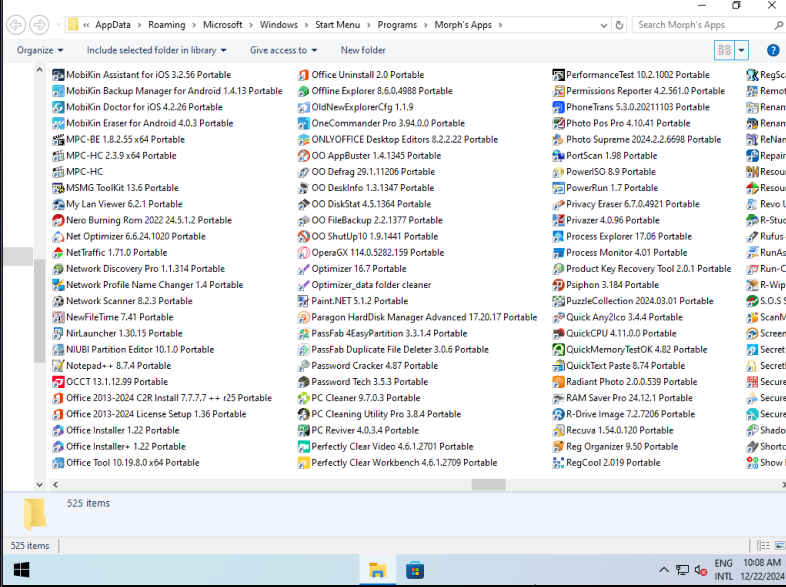The image size is (786, 587).
Task: Click the Back navigation button
Action: pos(16,25)
